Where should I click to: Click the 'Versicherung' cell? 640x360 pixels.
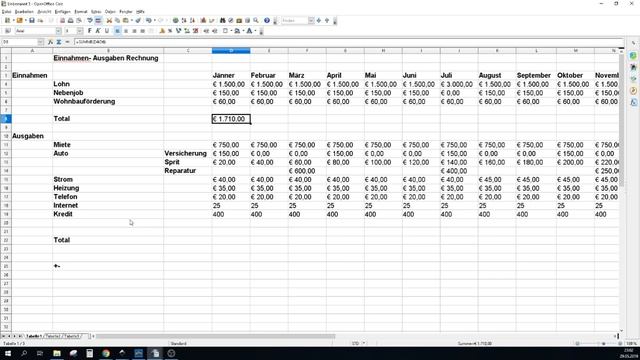tap(188, 153)
